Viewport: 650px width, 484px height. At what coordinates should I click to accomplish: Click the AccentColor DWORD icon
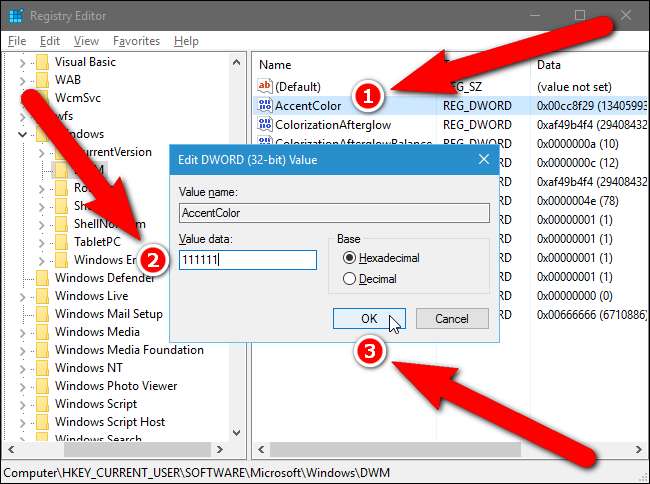[x=264, y=105]
